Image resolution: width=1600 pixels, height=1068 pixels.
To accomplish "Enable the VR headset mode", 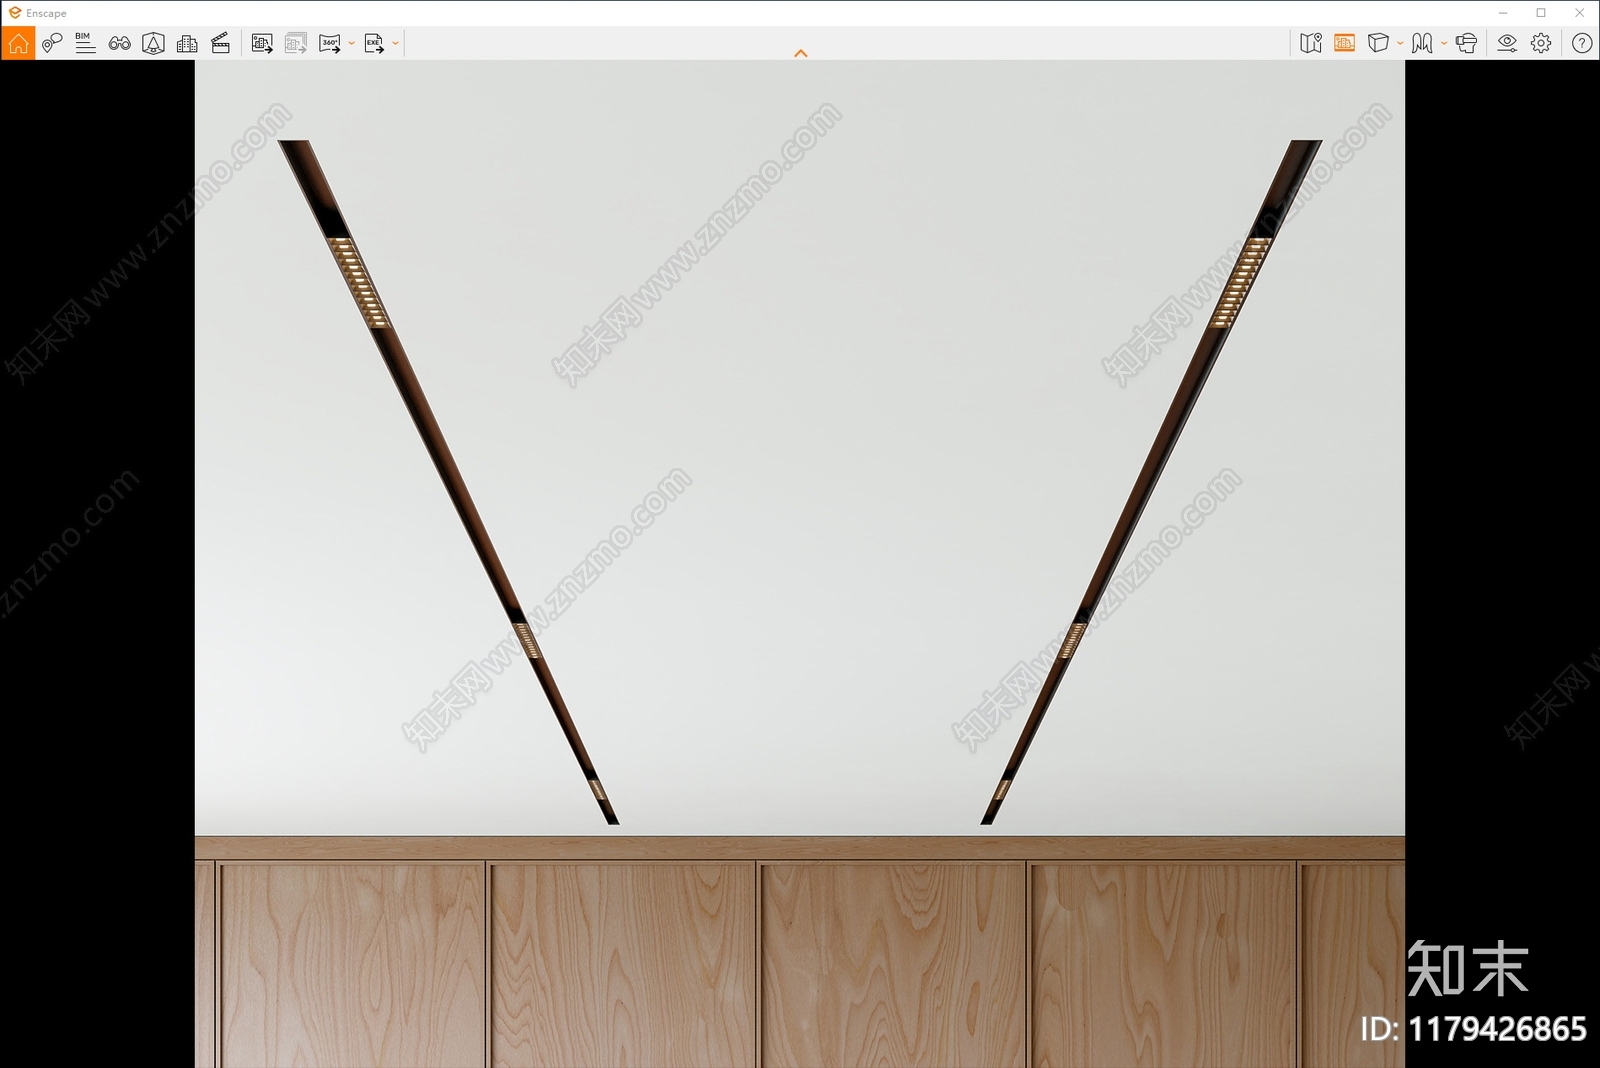I will point(1466,43).
